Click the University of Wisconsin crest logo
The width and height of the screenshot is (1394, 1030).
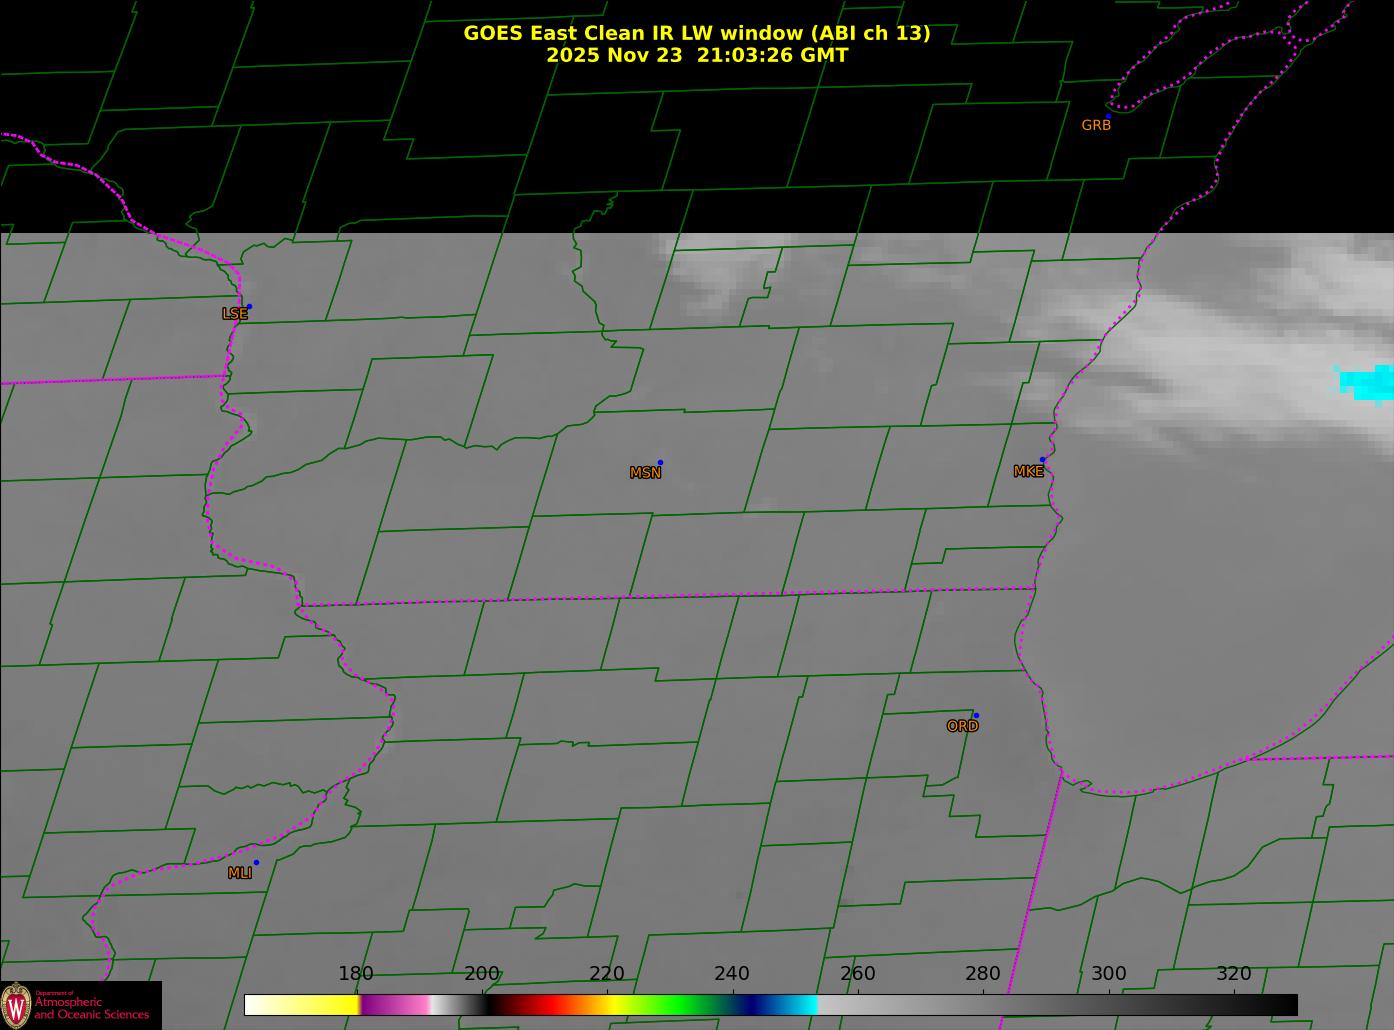point(16,1005)
